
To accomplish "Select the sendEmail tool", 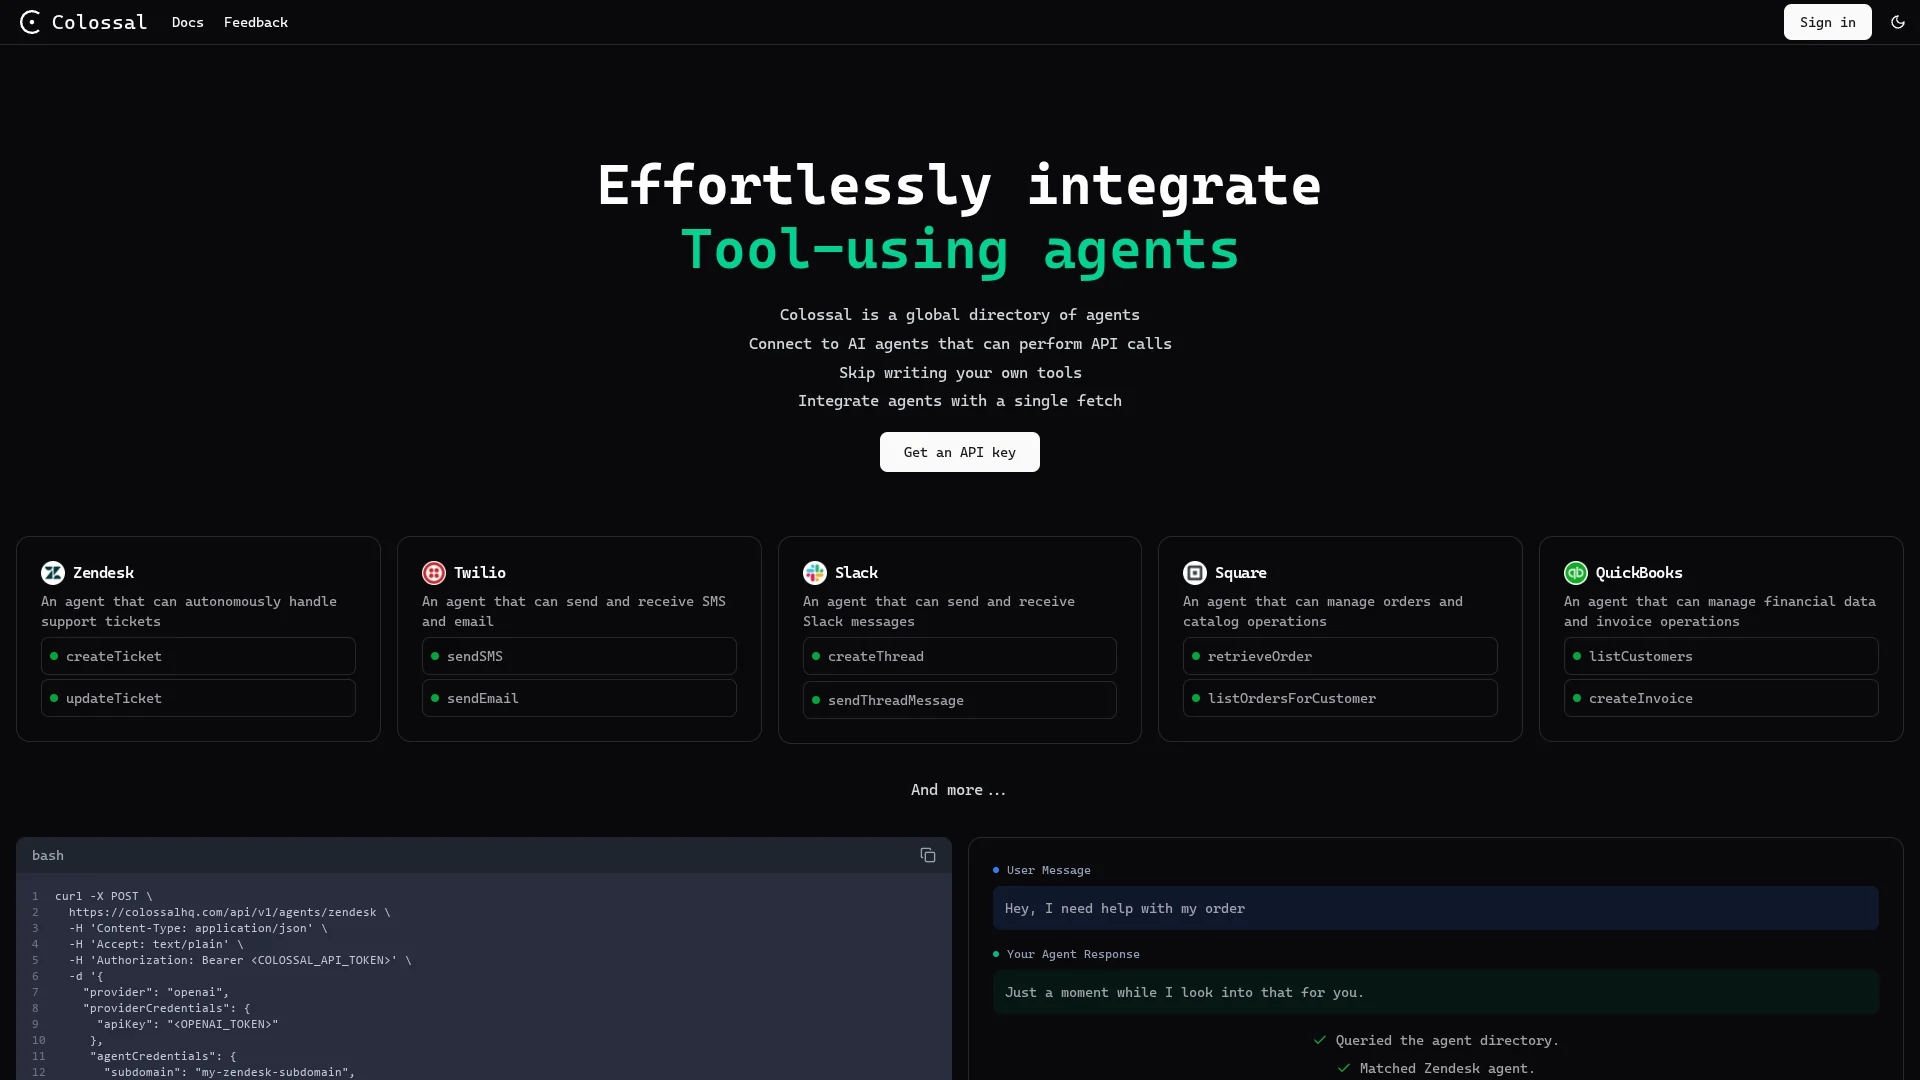I will click(x=579, y=698).
